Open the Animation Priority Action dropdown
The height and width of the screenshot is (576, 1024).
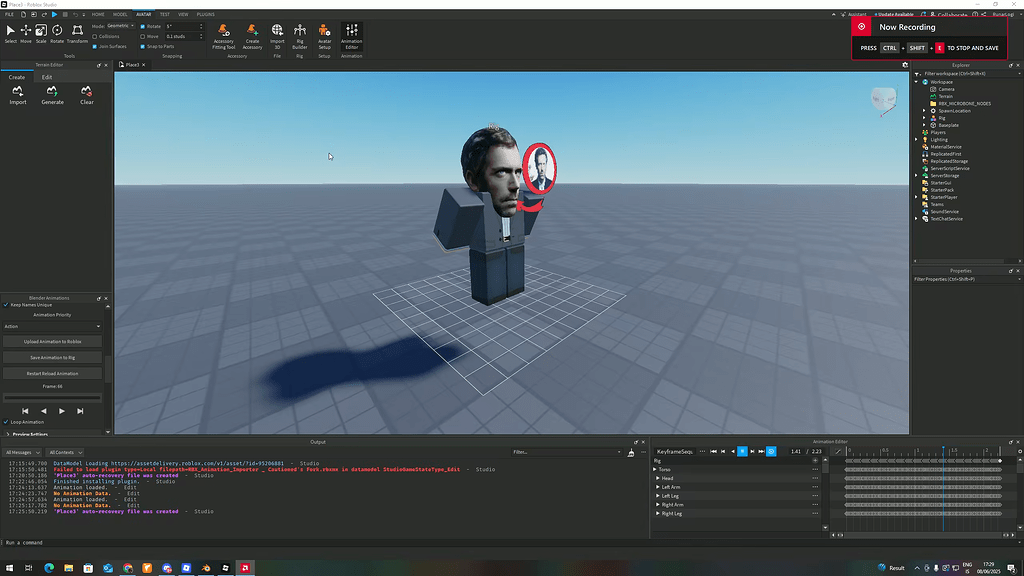pos(52,326)
